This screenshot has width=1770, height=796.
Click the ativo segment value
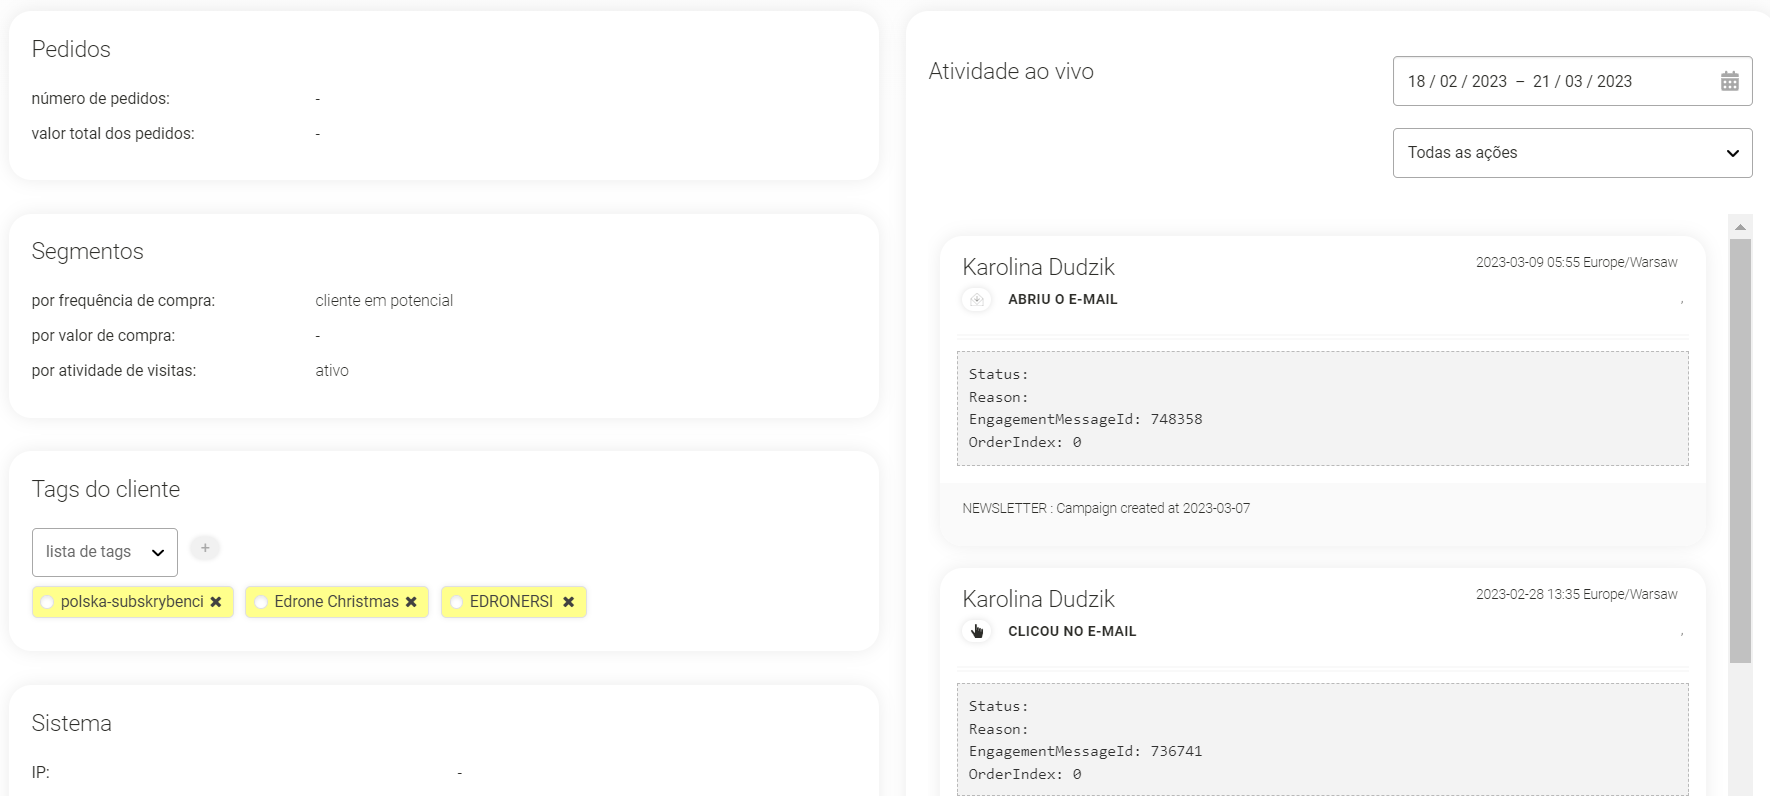pyautogui.click(x=332, y=370)
